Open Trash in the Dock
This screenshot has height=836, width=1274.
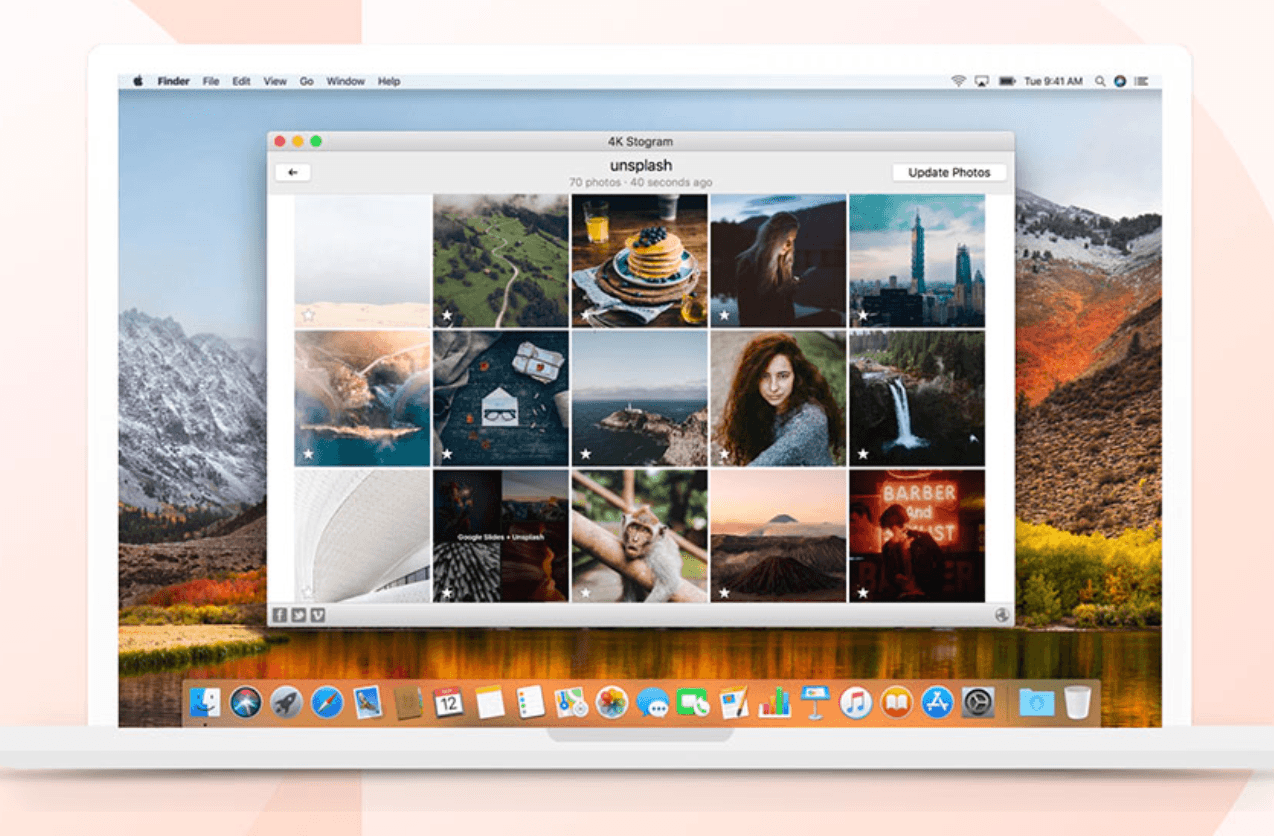pos(1077,702)
